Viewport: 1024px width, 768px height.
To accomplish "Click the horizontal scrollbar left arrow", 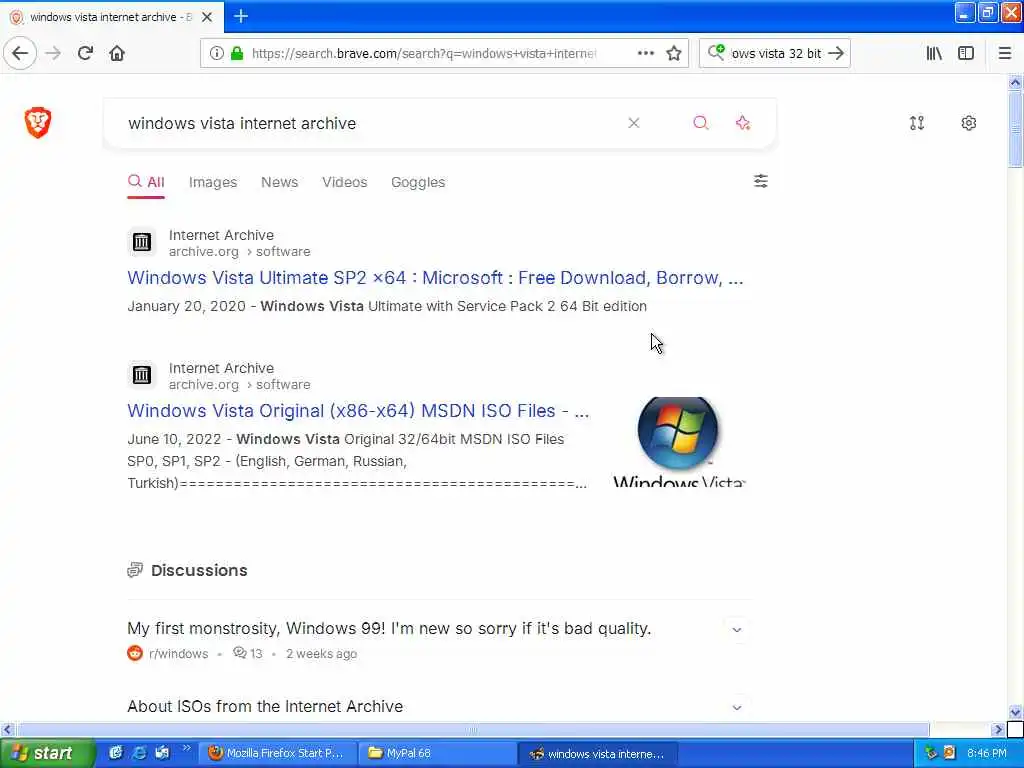I will [7, 729].
